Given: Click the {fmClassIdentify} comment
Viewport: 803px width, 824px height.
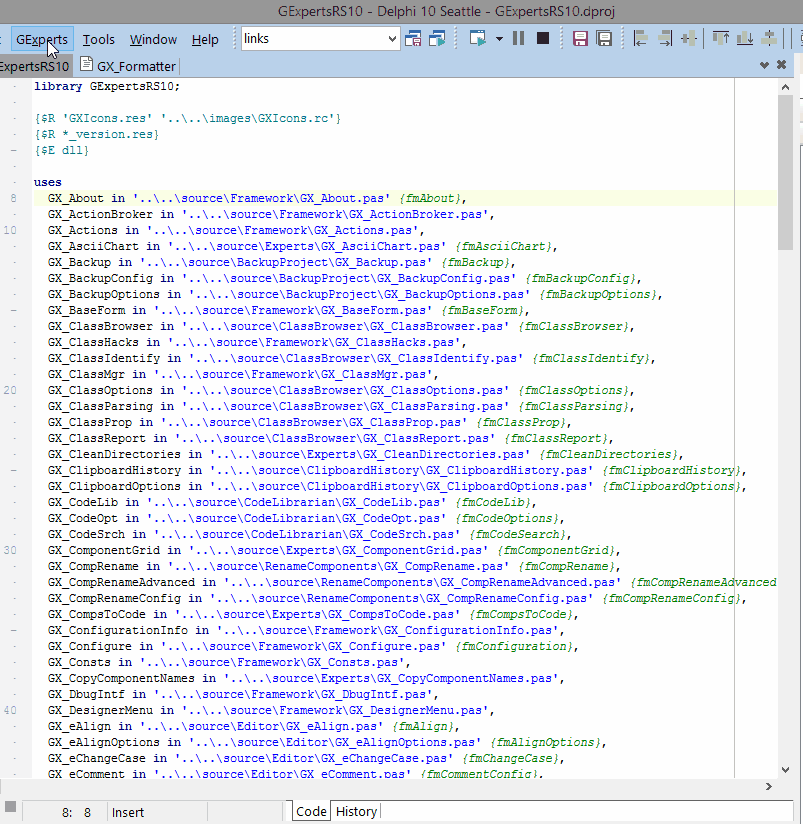Looking at the screenshot, I should [591, 358].
